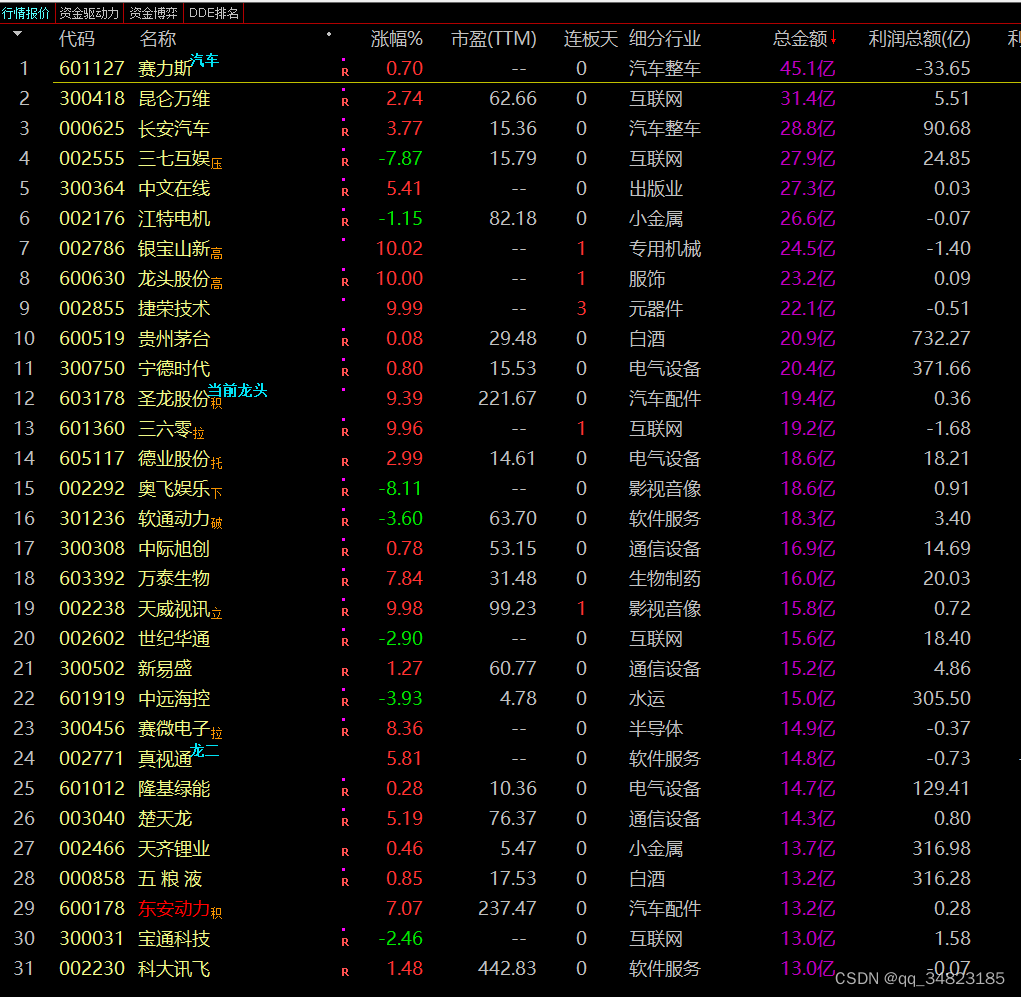This screenshot has height=997, width=1021.
Task: Click 水运 industry in 中远海控 row
Action: pyautogui.click(x=647, y=699)
